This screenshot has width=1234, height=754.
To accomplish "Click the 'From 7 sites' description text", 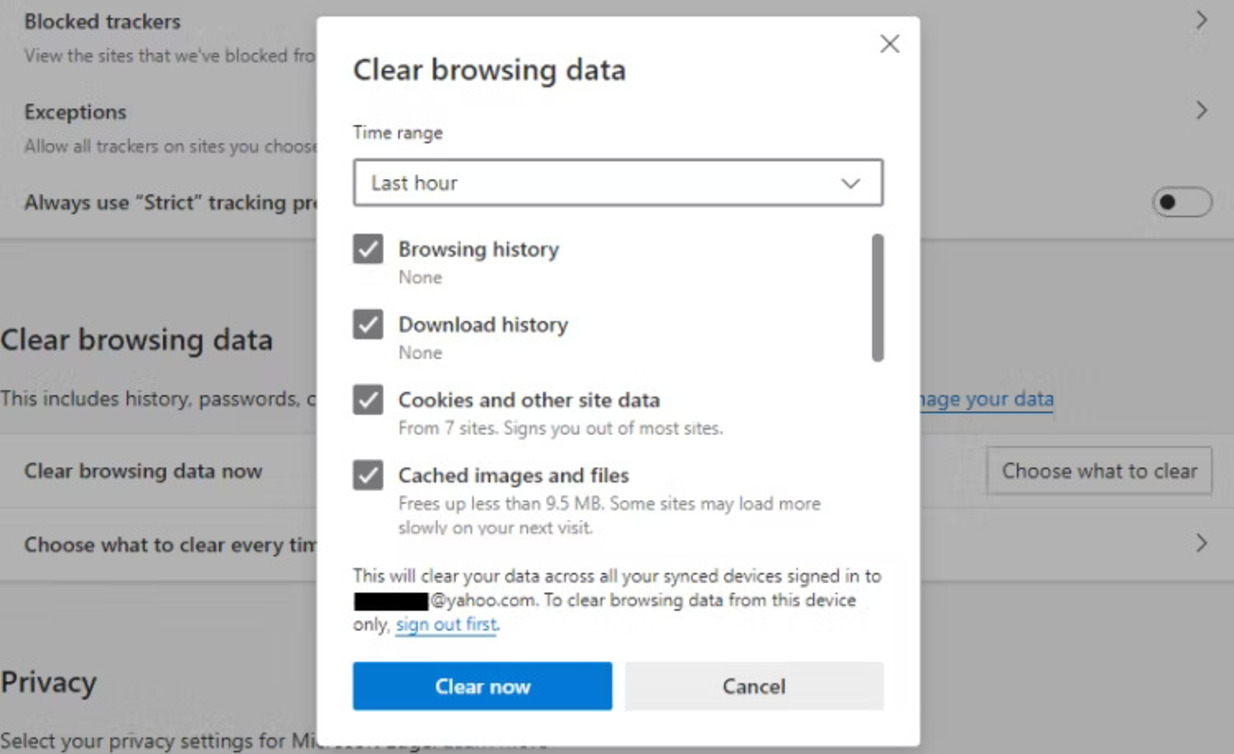I will pyautogui.click(x=560, y=428).
